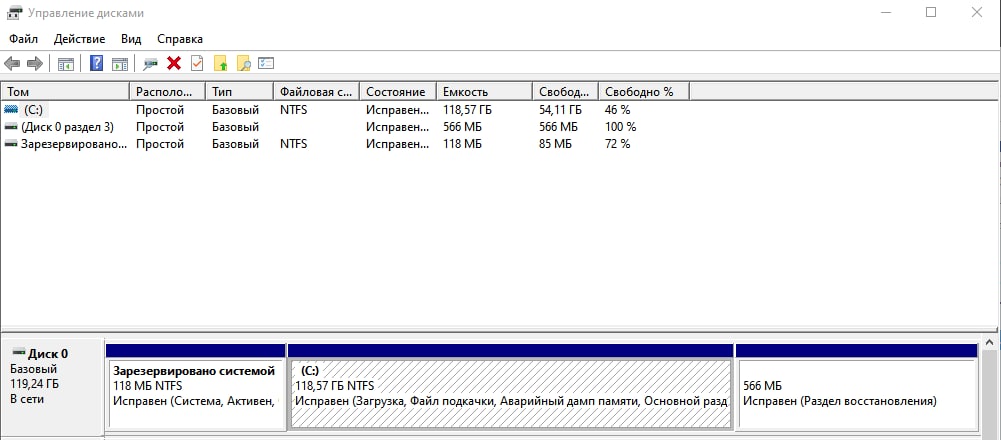This screenshot has height=440, width=1001.
Task: Sort by the Файловая с... column header
Action: point(317,92)
